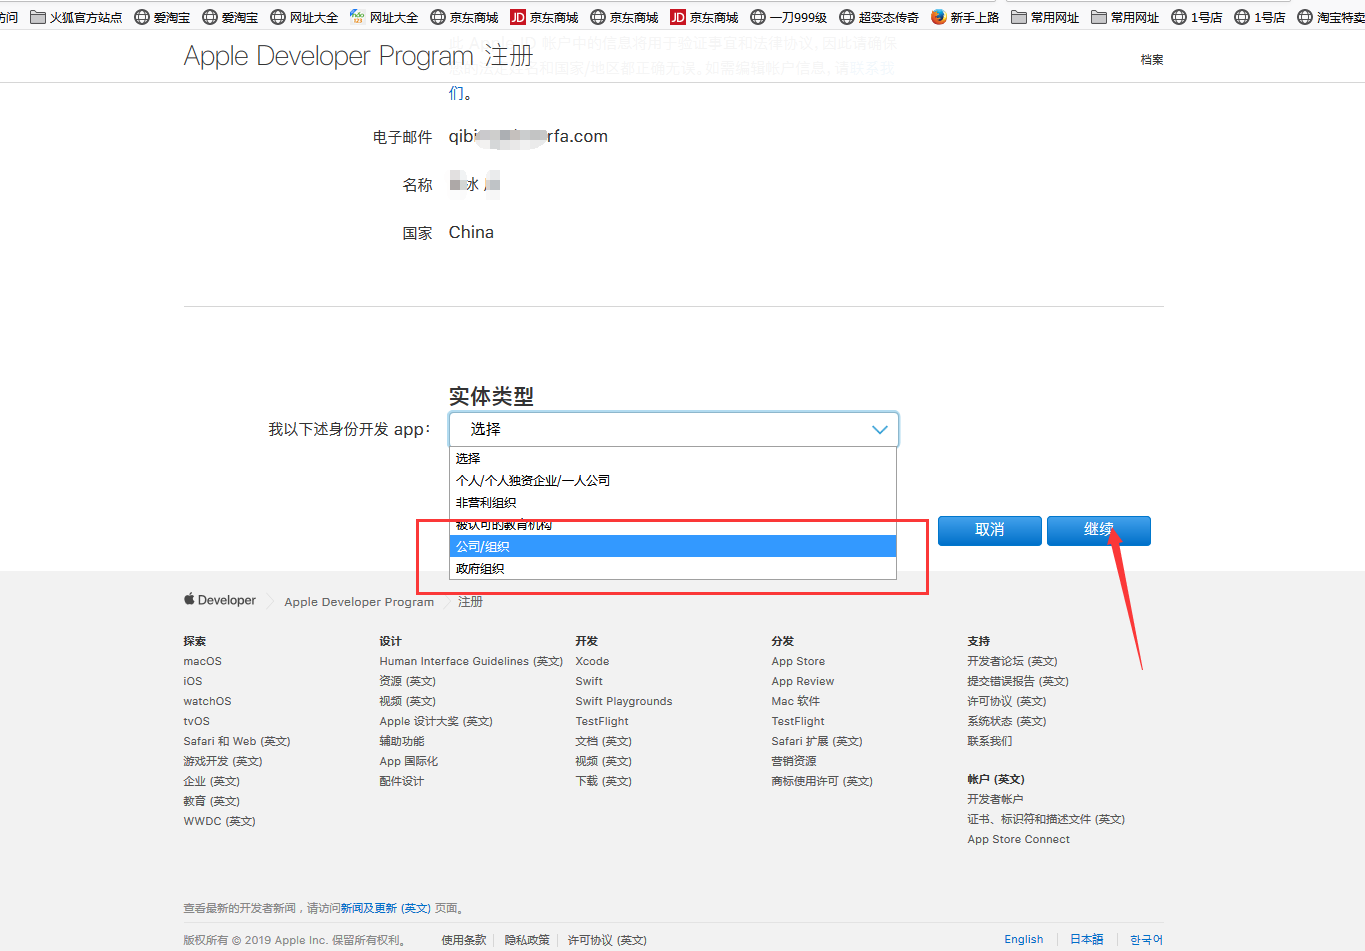Open the 使用条款 link
Screen dimensions: 1365x951
click(464, 940)
